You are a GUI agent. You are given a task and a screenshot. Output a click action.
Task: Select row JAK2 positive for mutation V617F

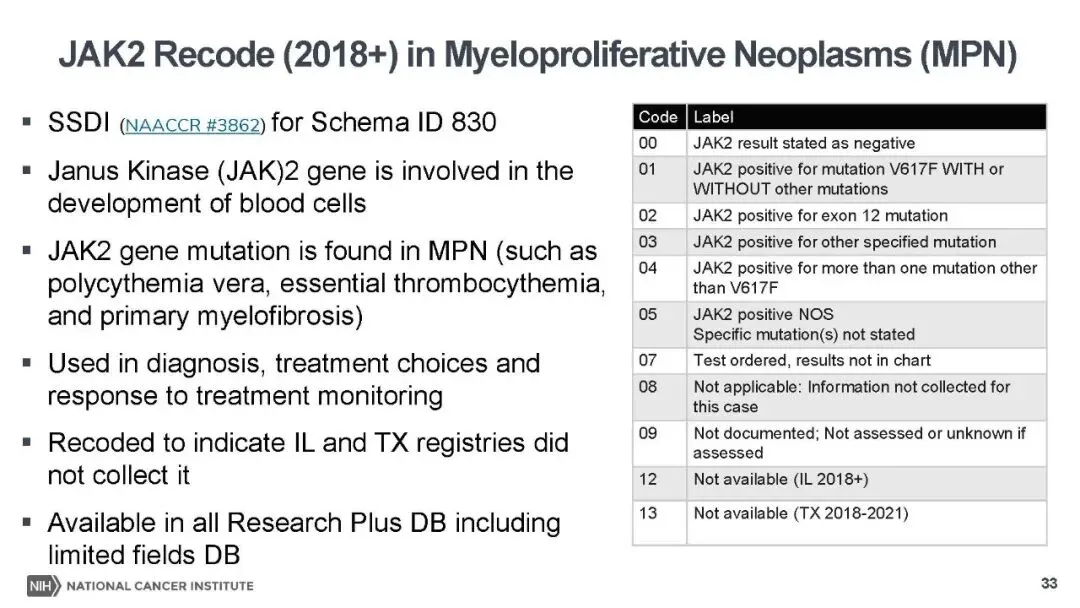click(x=840, y=179)
